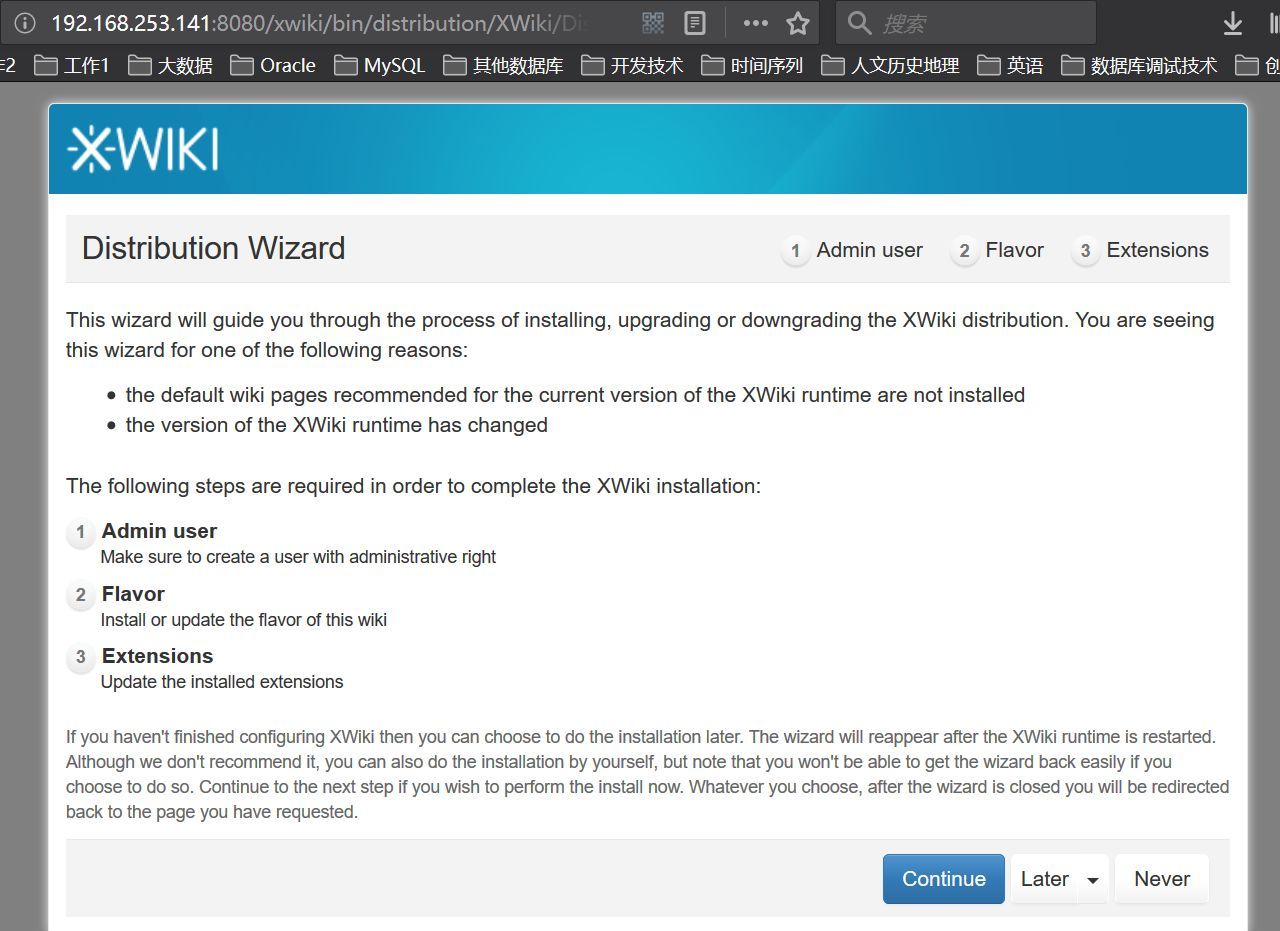Open the 时间序列 bookmark folder
This screenshot has height=931, width=1280.
tap(752, 65)
